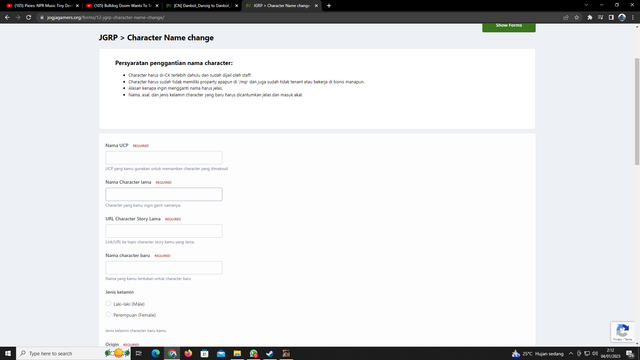The height and width of the screenshot is (360, 640).
Task: Switch to the Bulldog Doom YouTube tab
Action: [x=122, y=6]
